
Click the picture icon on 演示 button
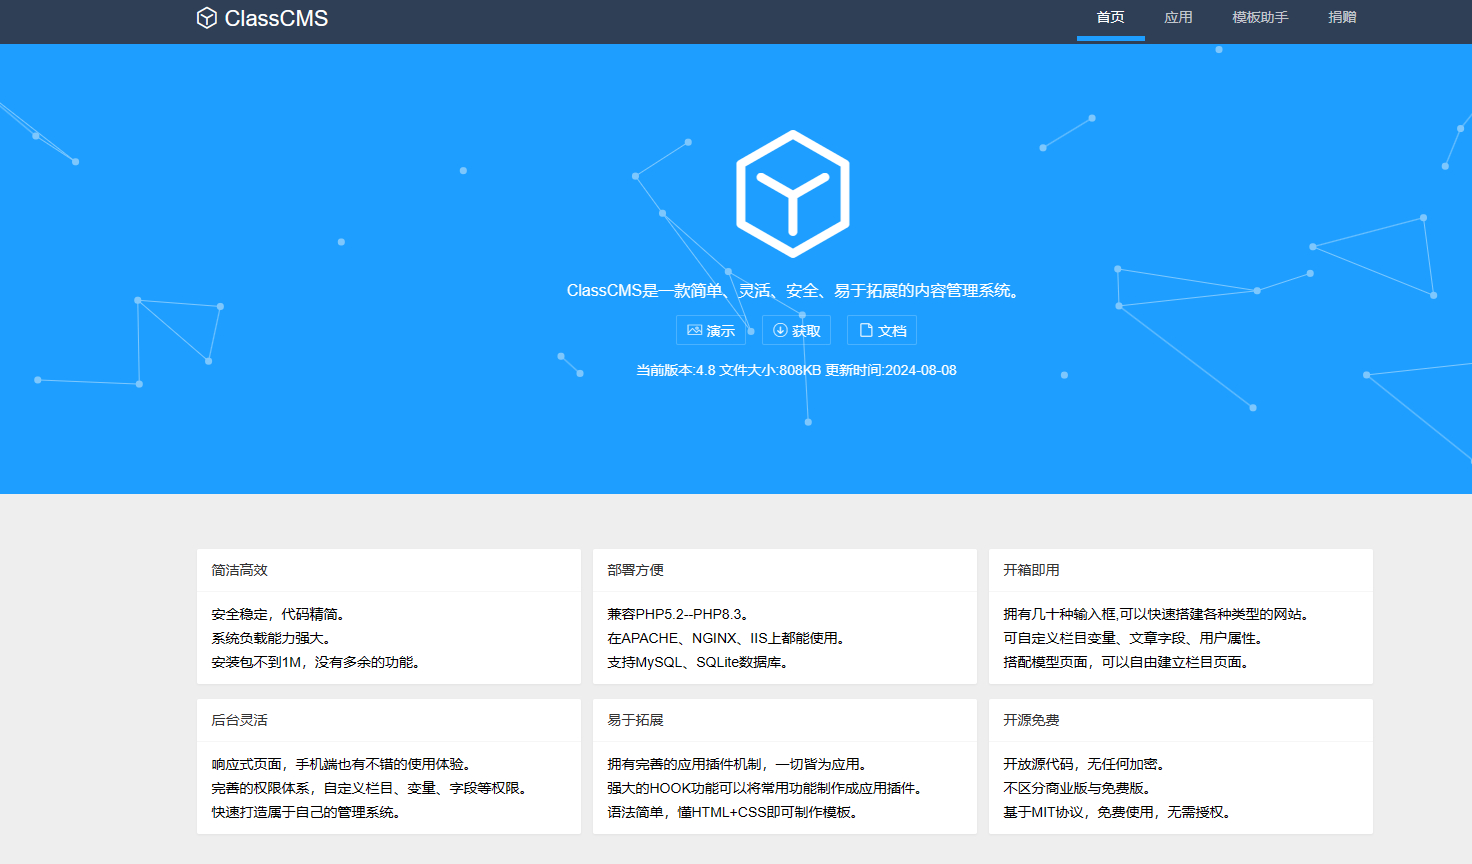694,330
